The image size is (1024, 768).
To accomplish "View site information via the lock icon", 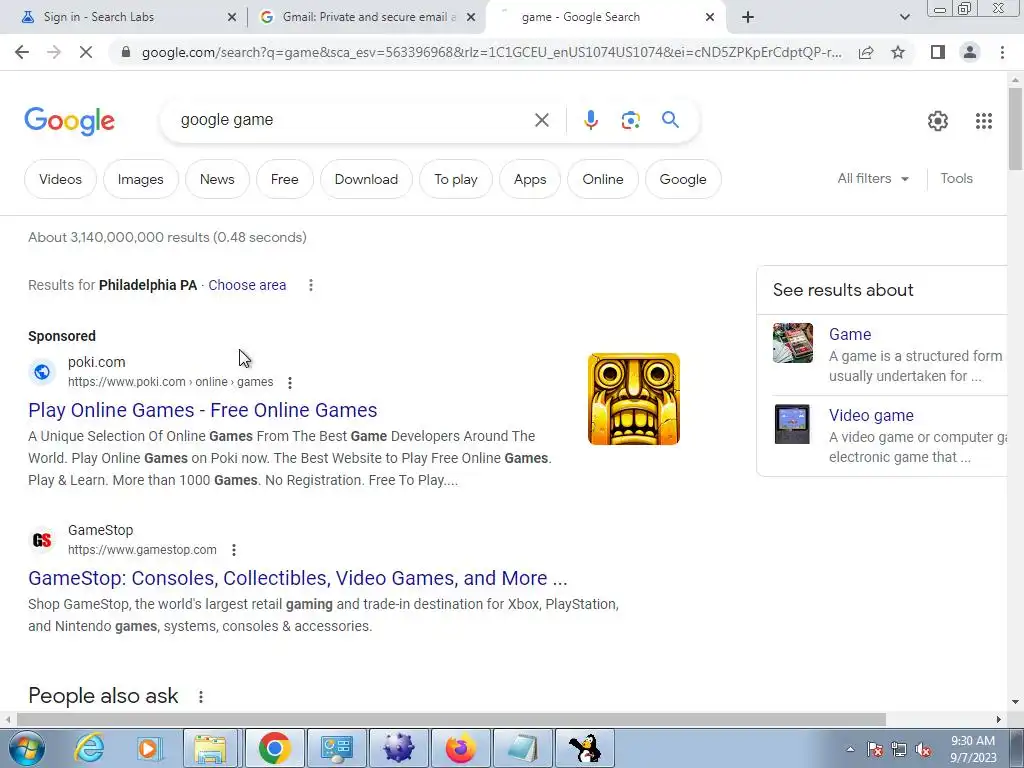I will [x=126, y=52].
